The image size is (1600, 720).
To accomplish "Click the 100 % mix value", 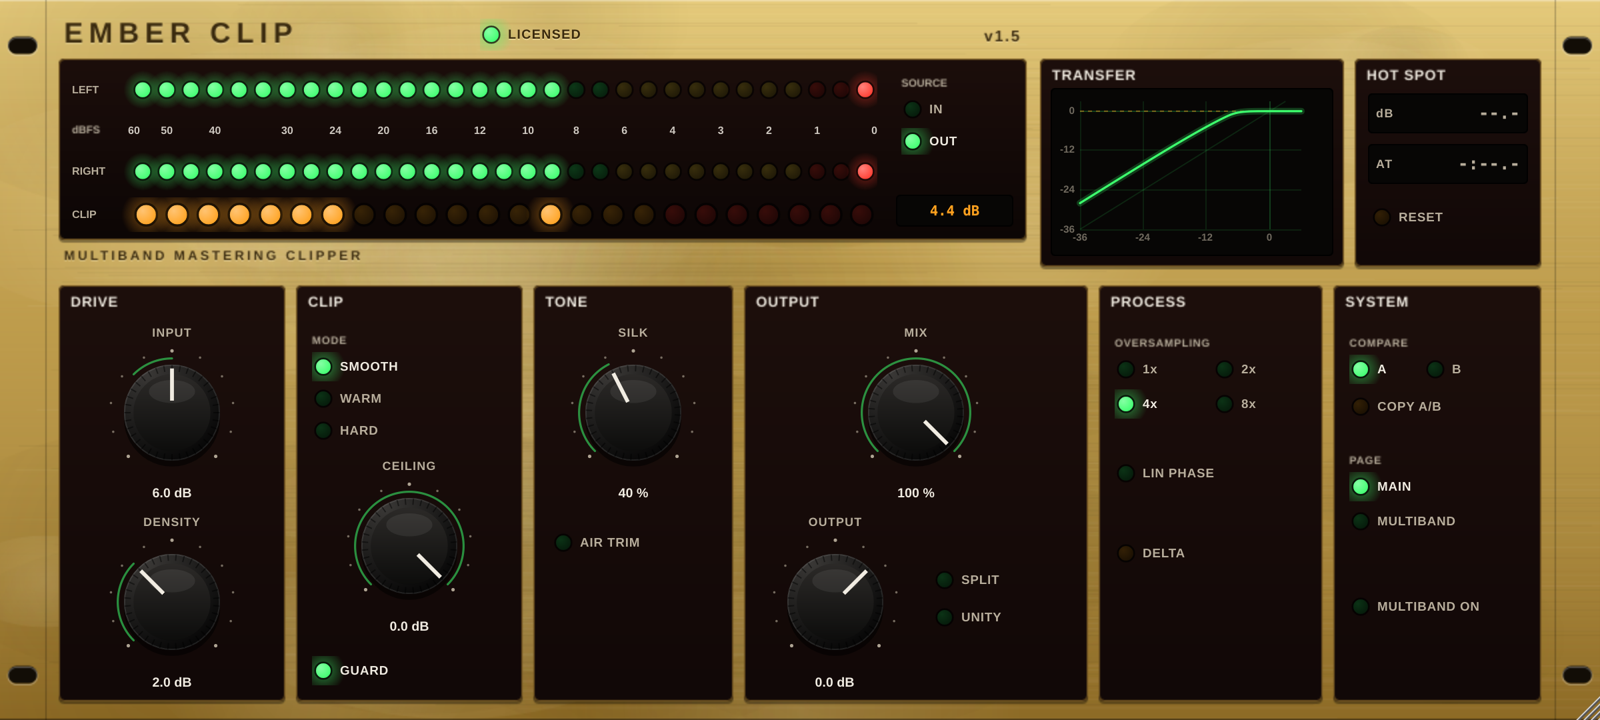I will pyautogui.click(x=916, y=493).
